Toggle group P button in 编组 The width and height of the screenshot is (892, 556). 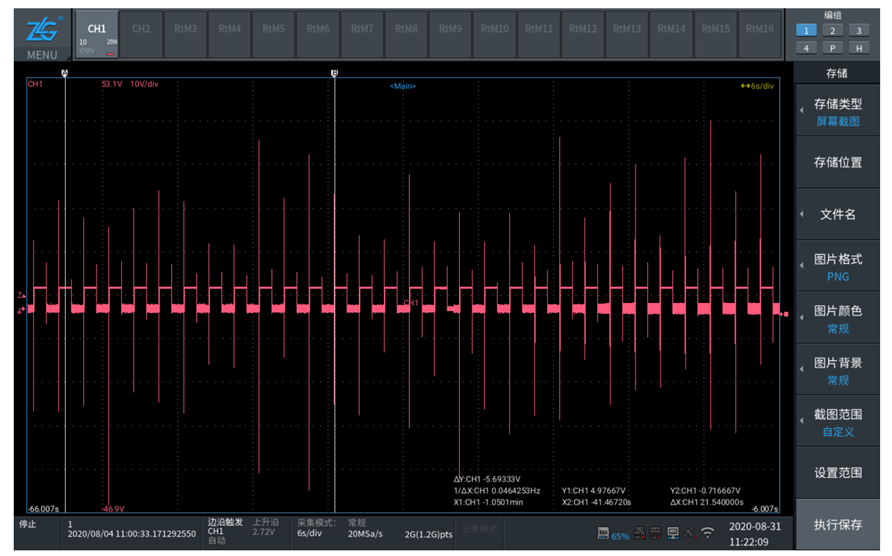pos(832,48)
